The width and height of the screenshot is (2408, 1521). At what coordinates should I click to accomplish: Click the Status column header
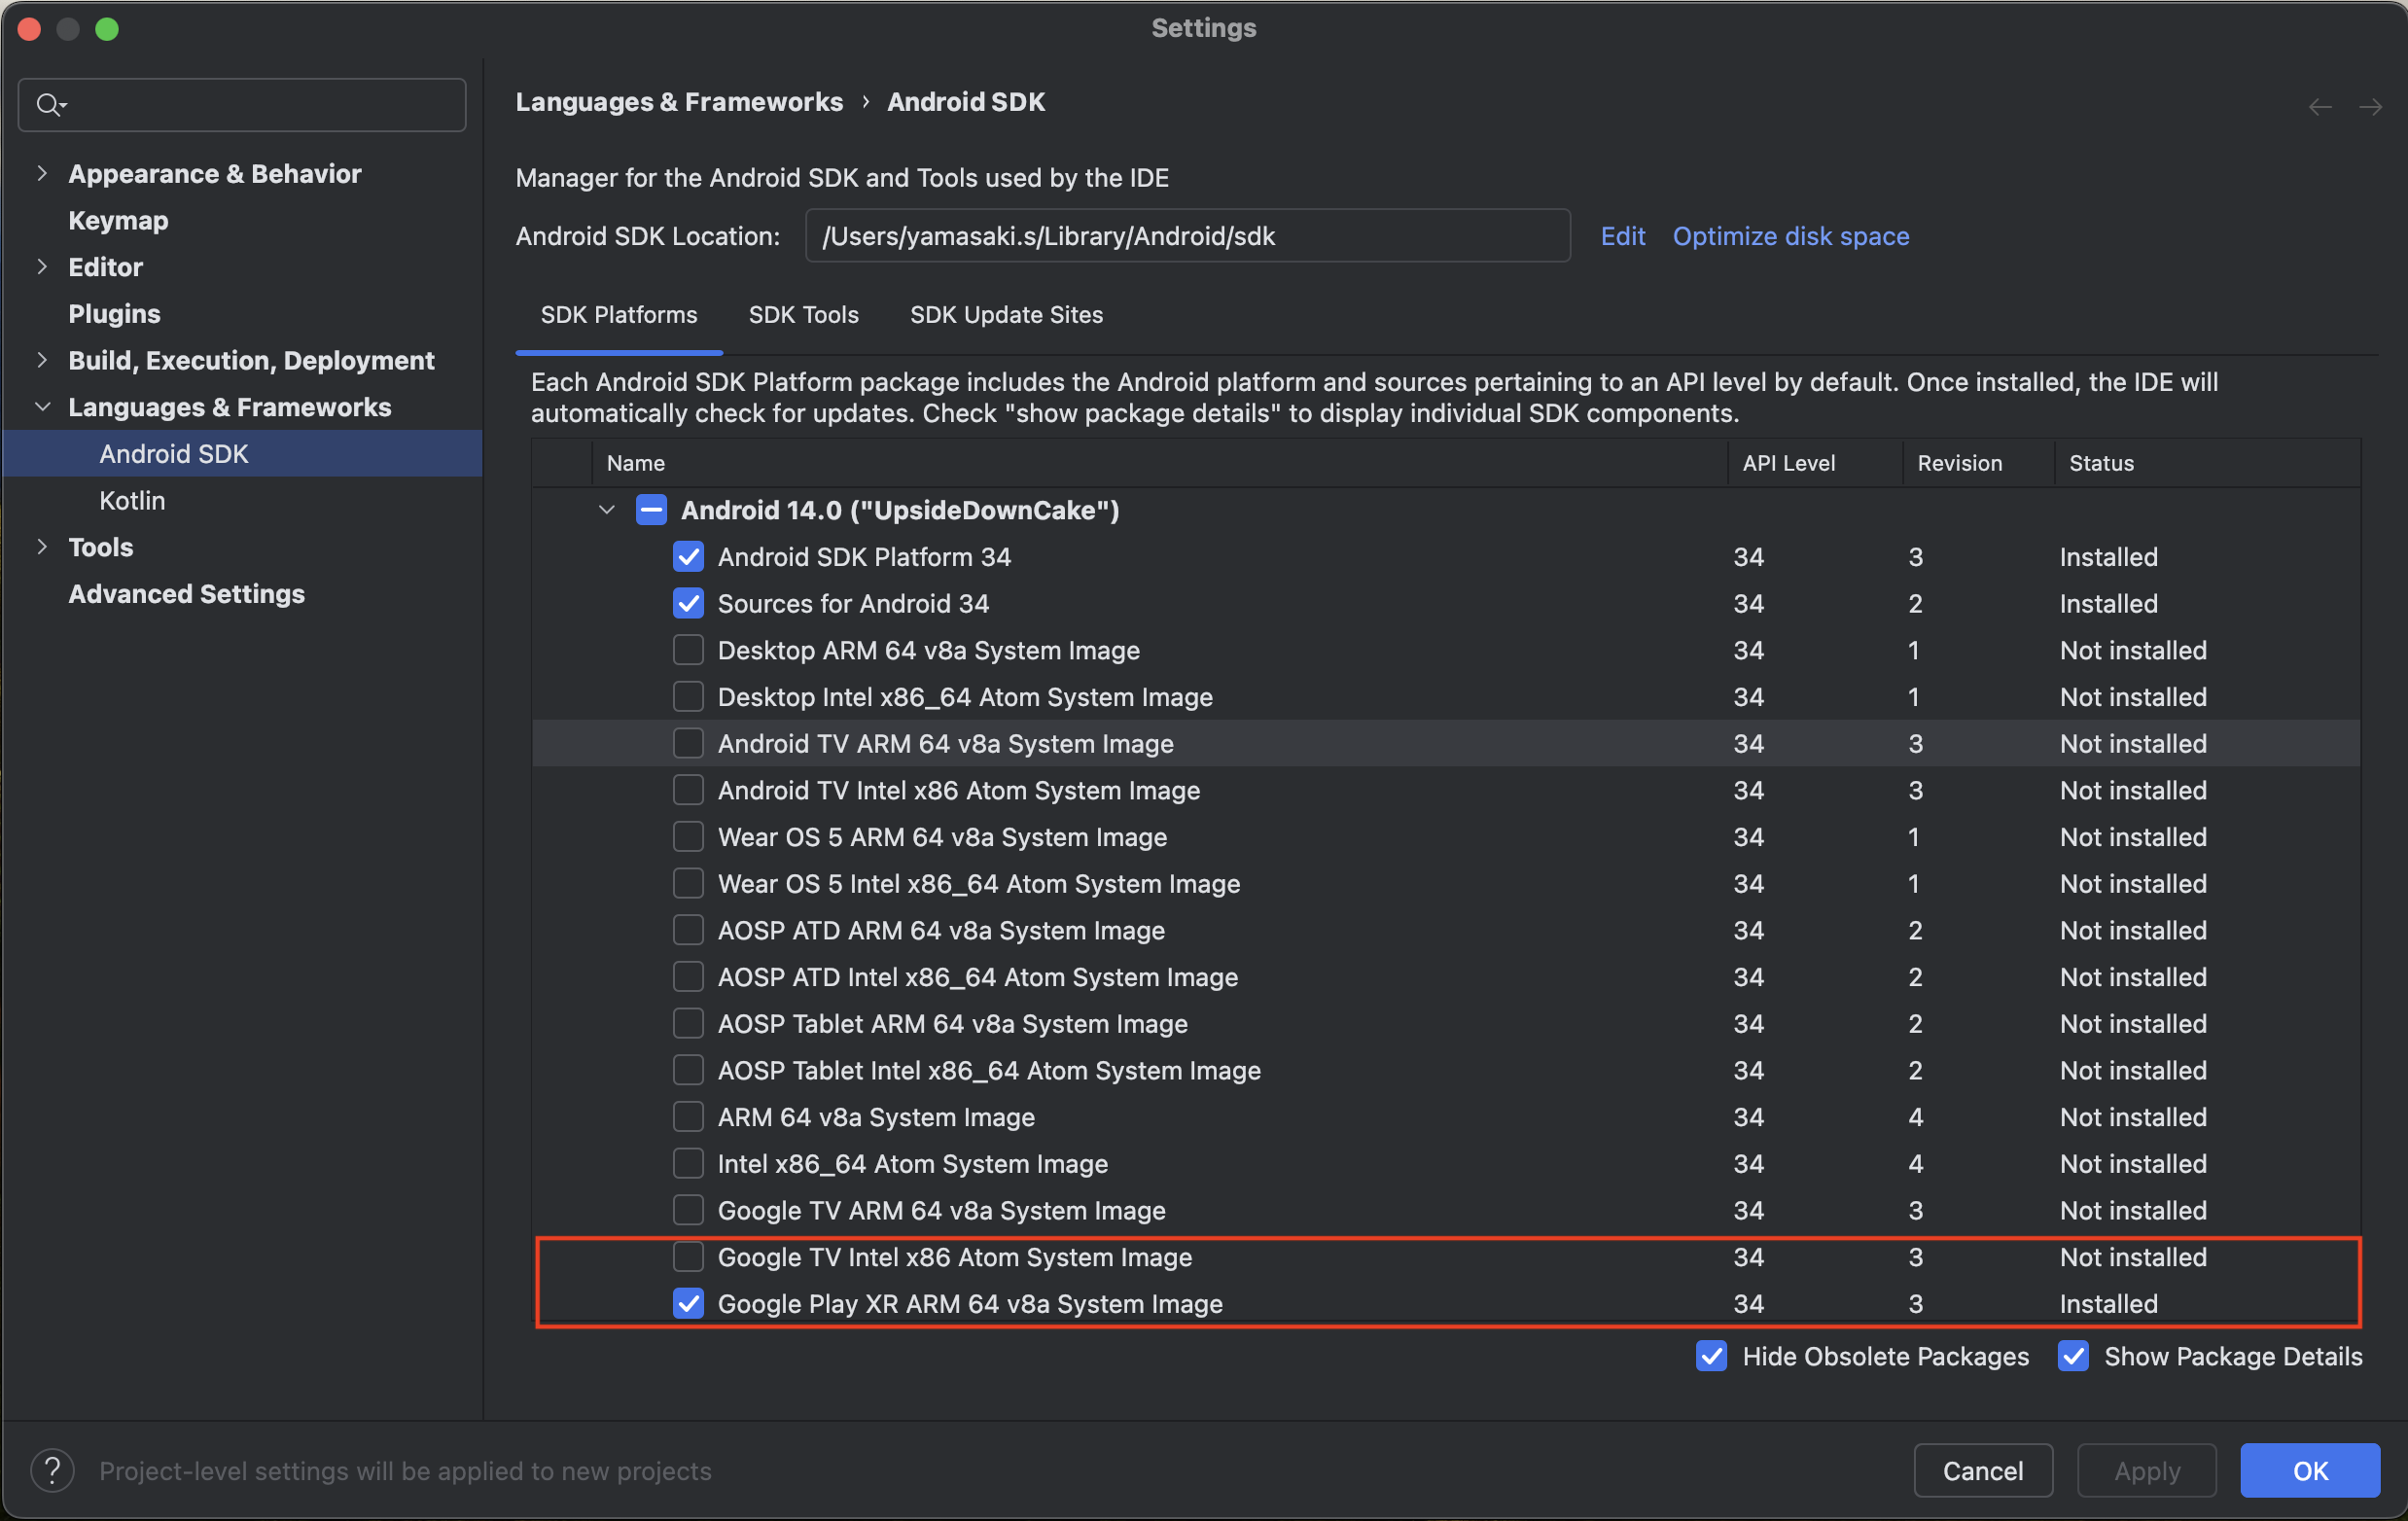tap(2207, 463)
